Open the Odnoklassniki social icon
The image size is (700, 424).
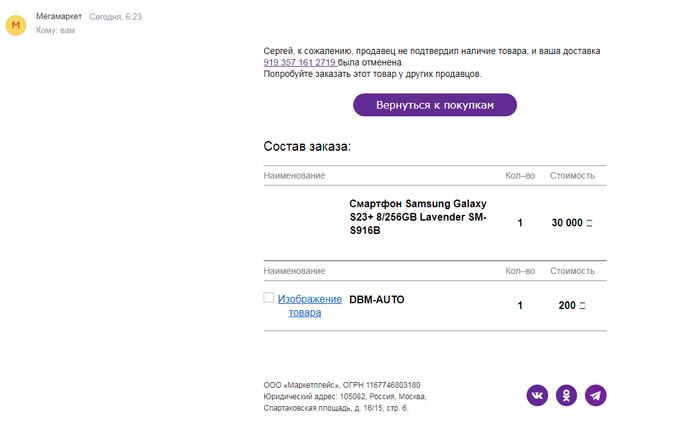(566, 396)
